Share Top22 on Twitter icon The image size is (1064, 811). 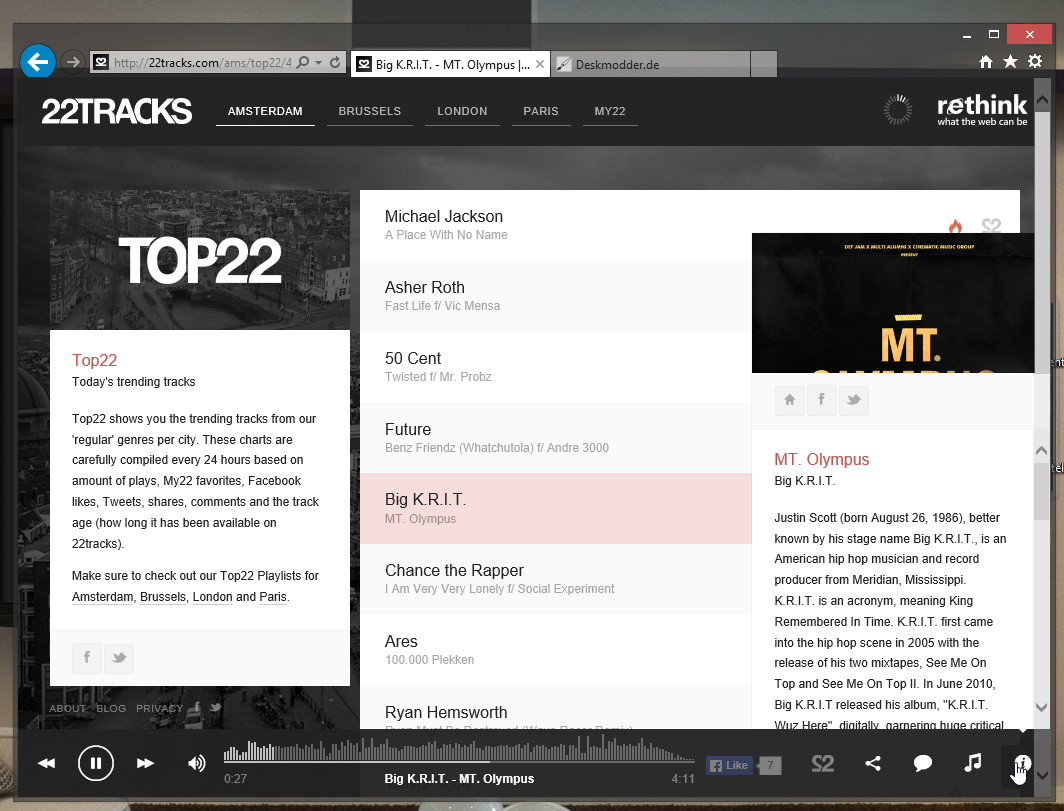click(x=119, y=658)
